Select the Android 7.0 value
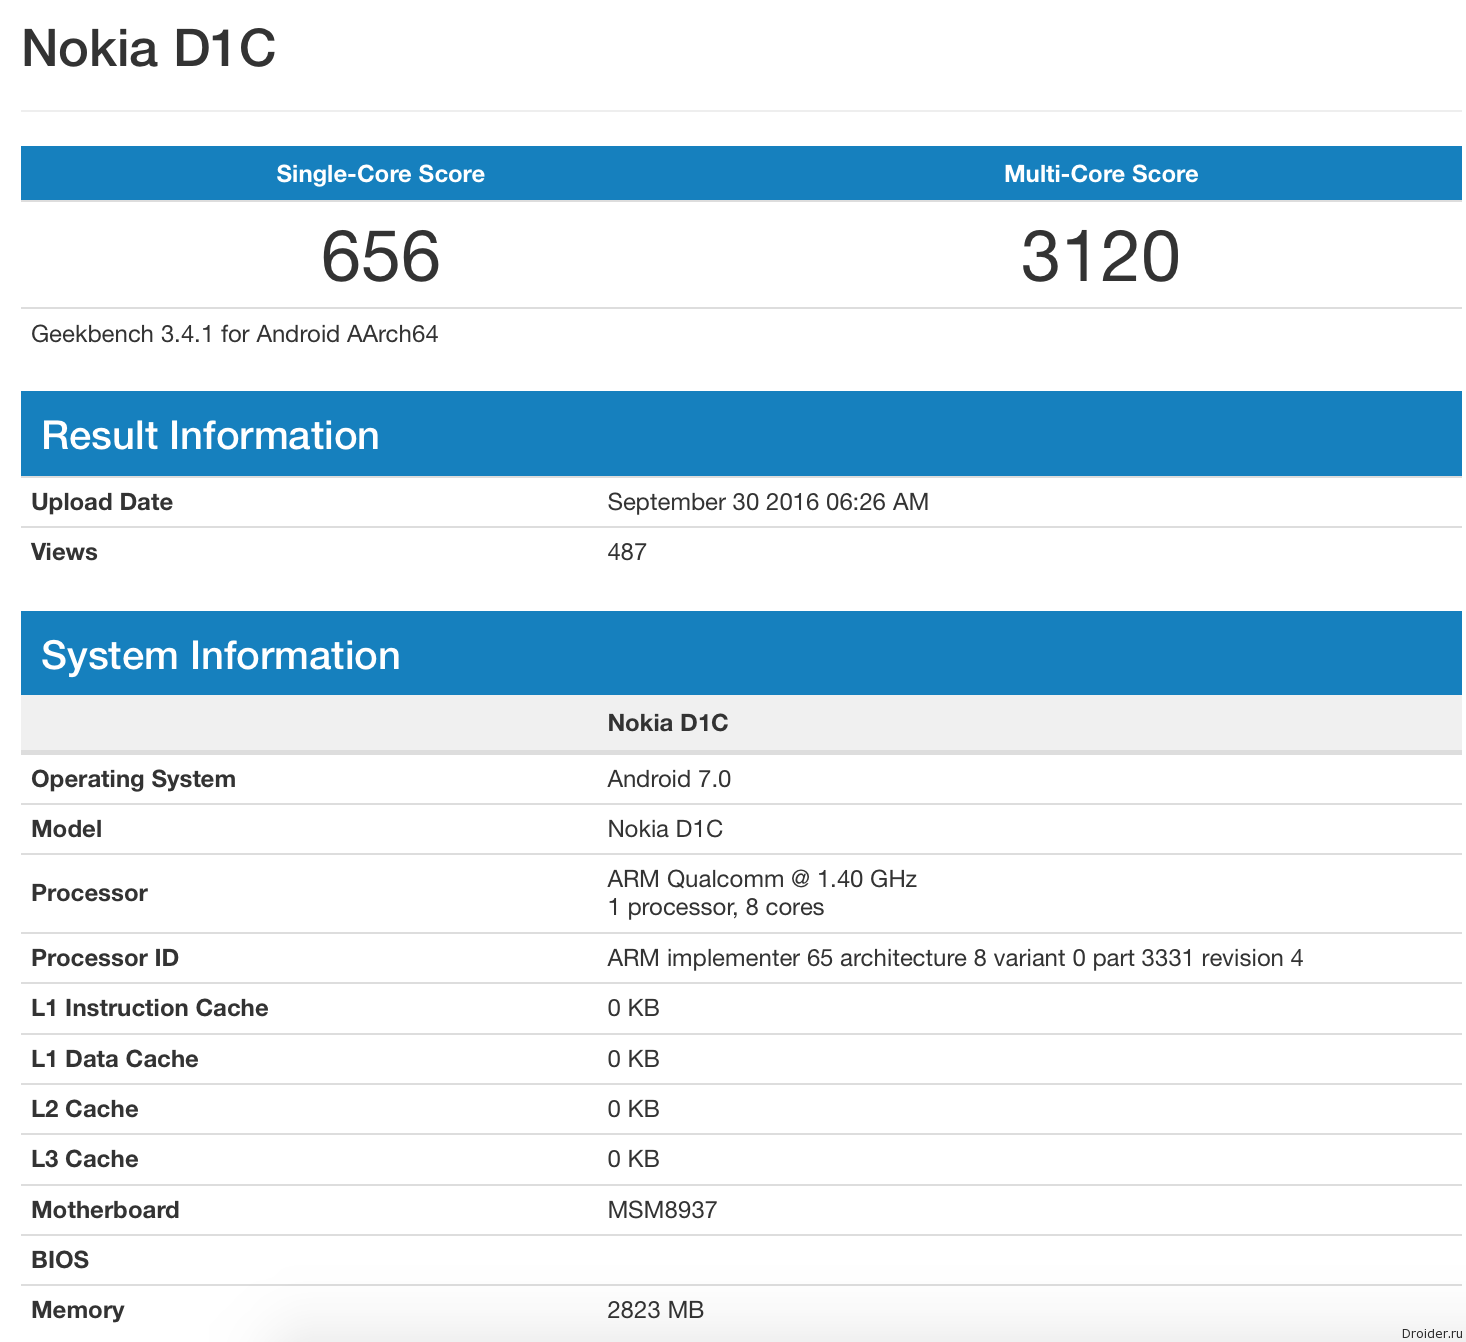The image size is (1466, 1342). 669,779
